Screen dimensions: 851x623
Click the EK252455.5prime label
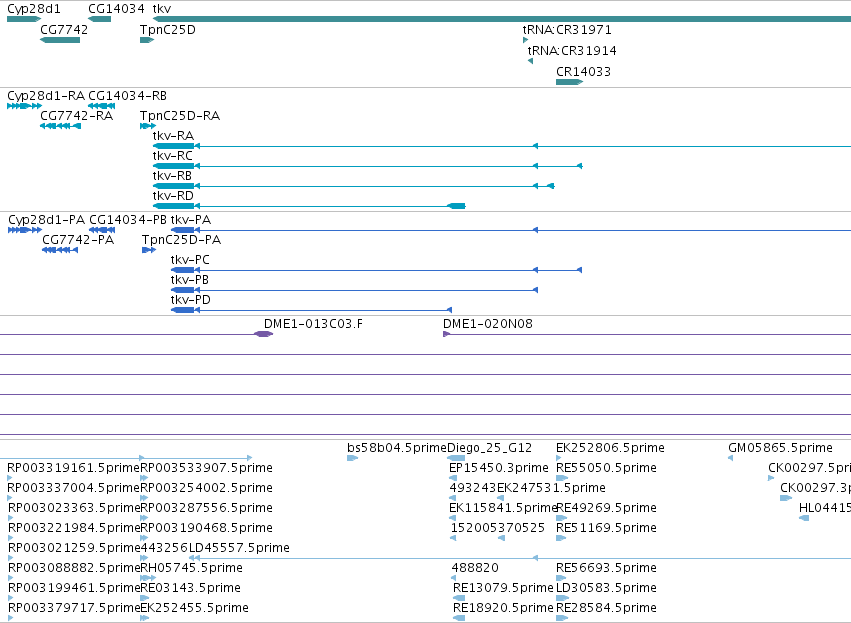tap(194, 608)
